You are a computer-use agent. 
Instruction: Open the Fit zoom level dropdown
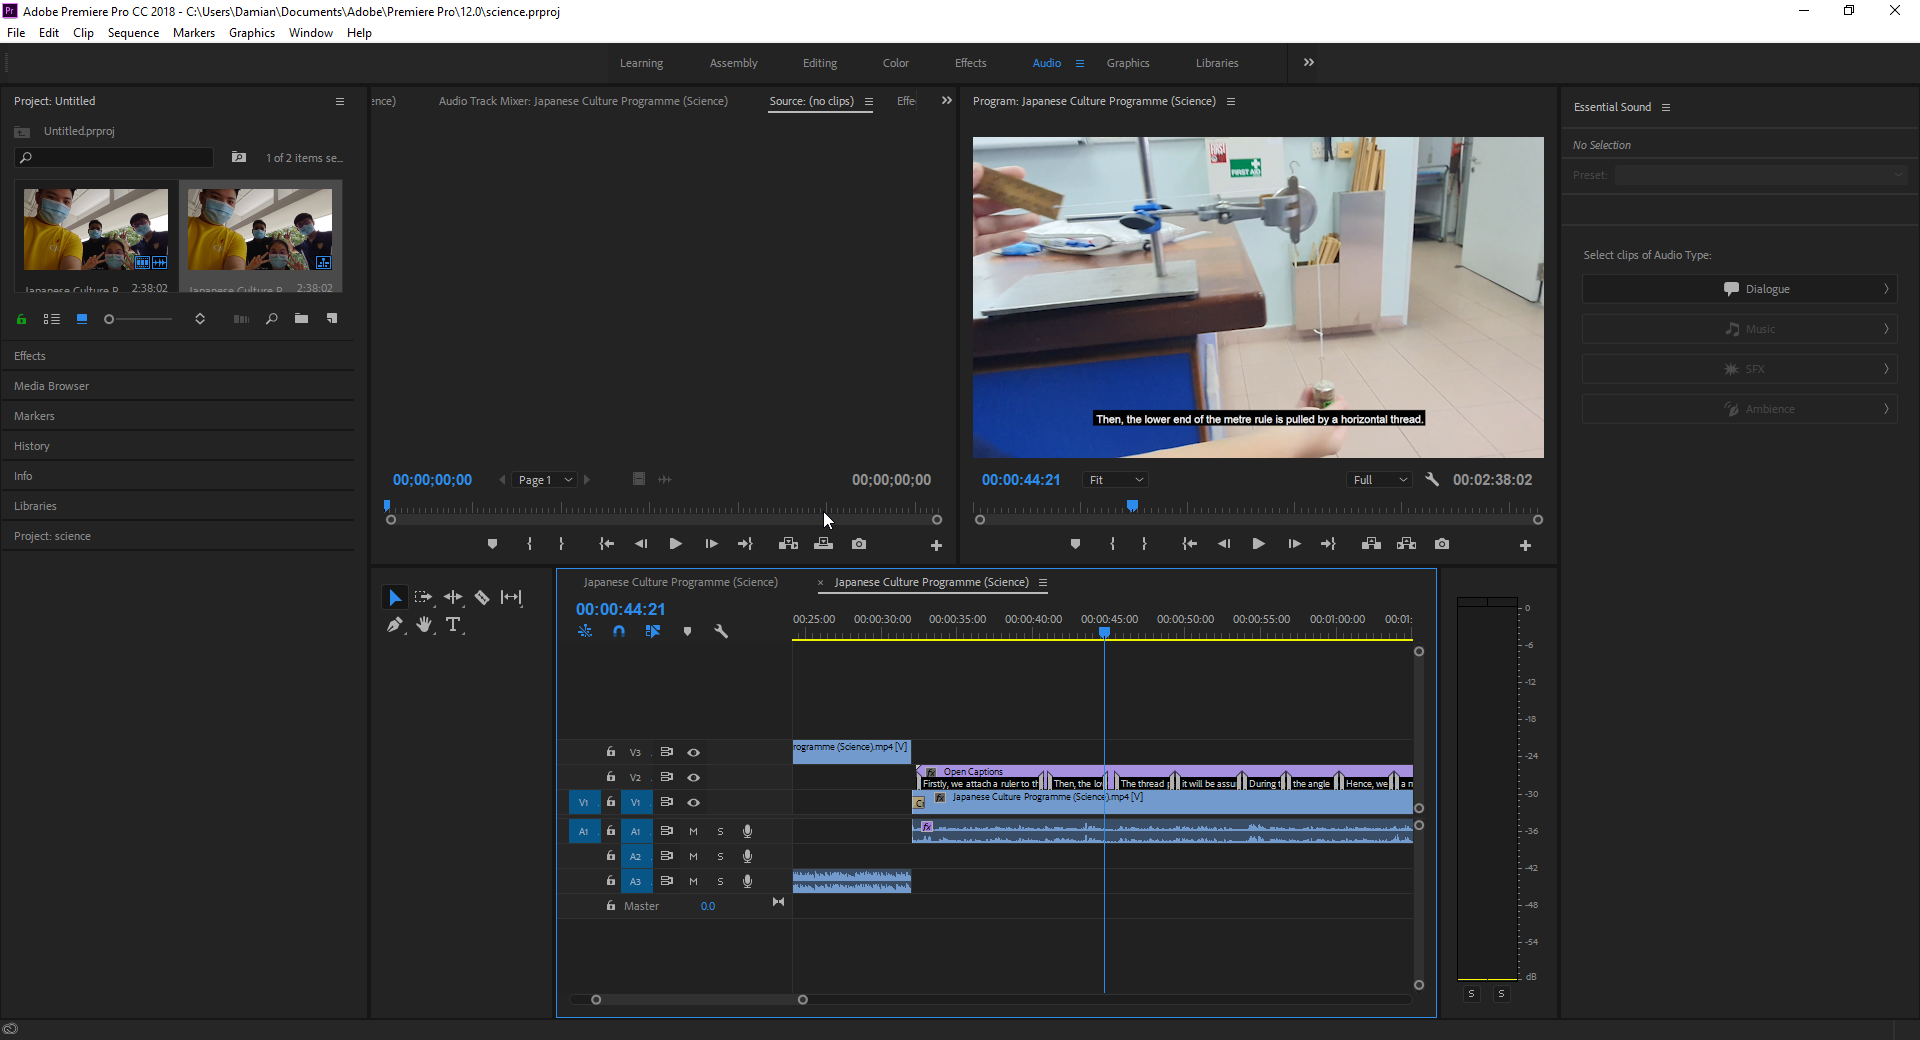click(1115, 480)
